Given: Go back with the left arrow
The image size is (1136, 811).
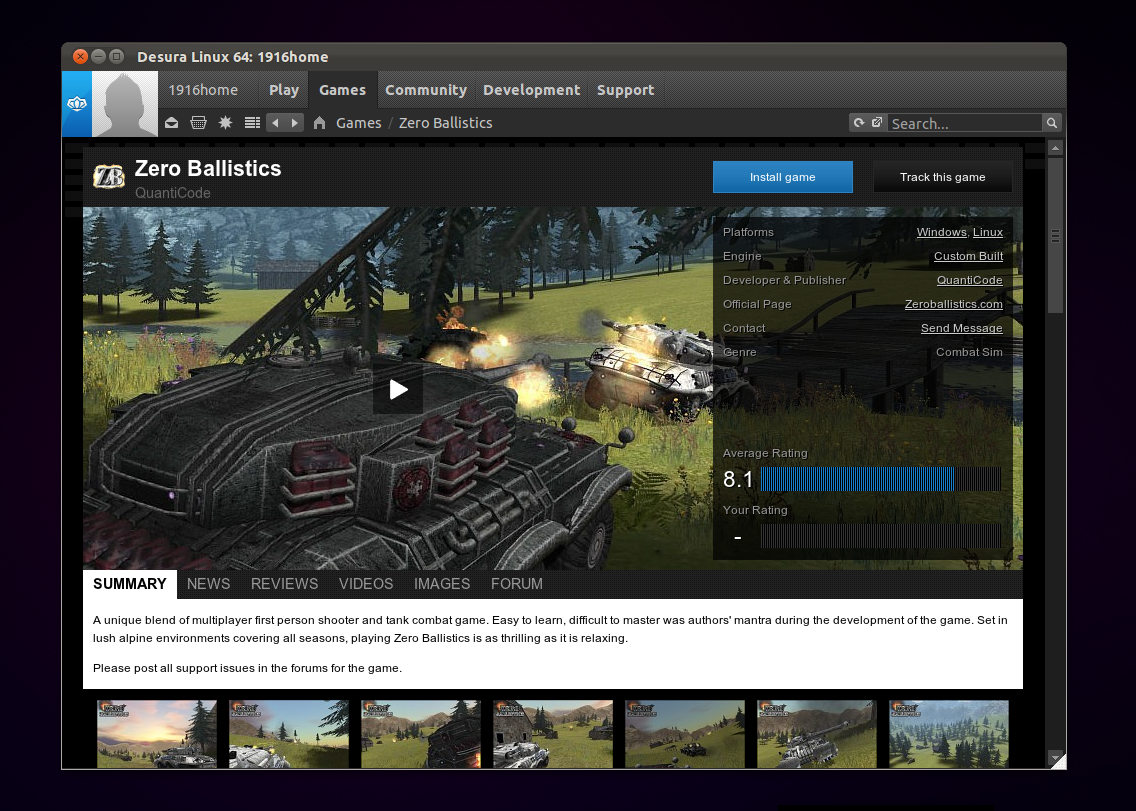Looking at the screenshot, I should pos(275,123).
